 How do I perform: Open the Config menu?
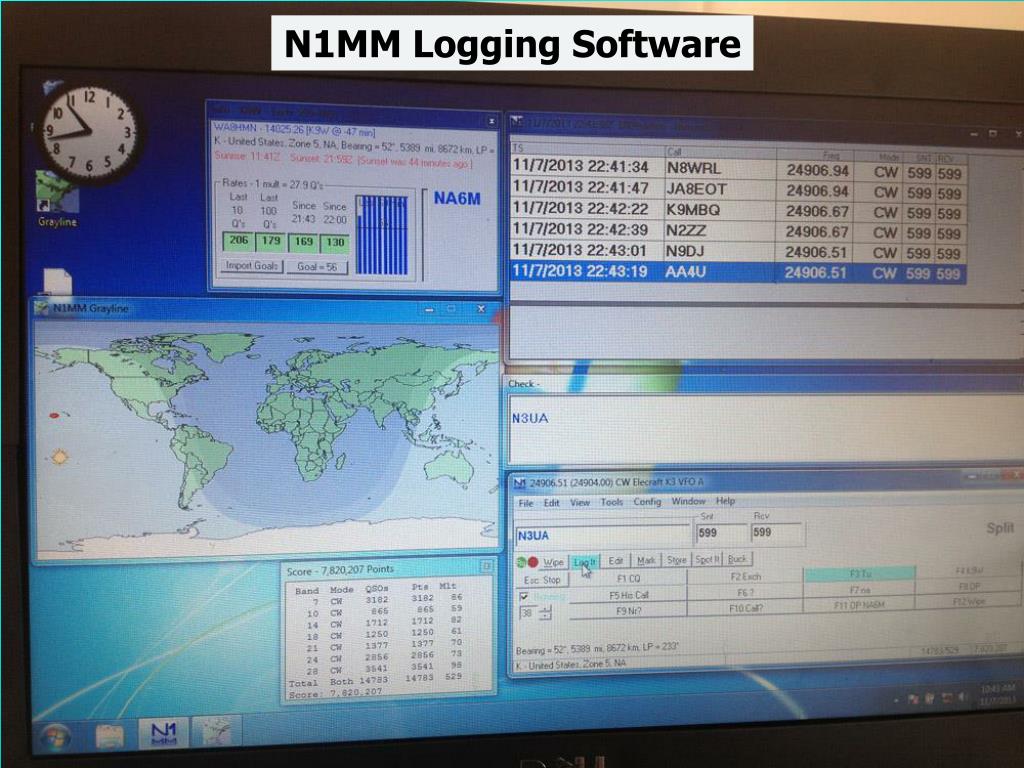647,502
